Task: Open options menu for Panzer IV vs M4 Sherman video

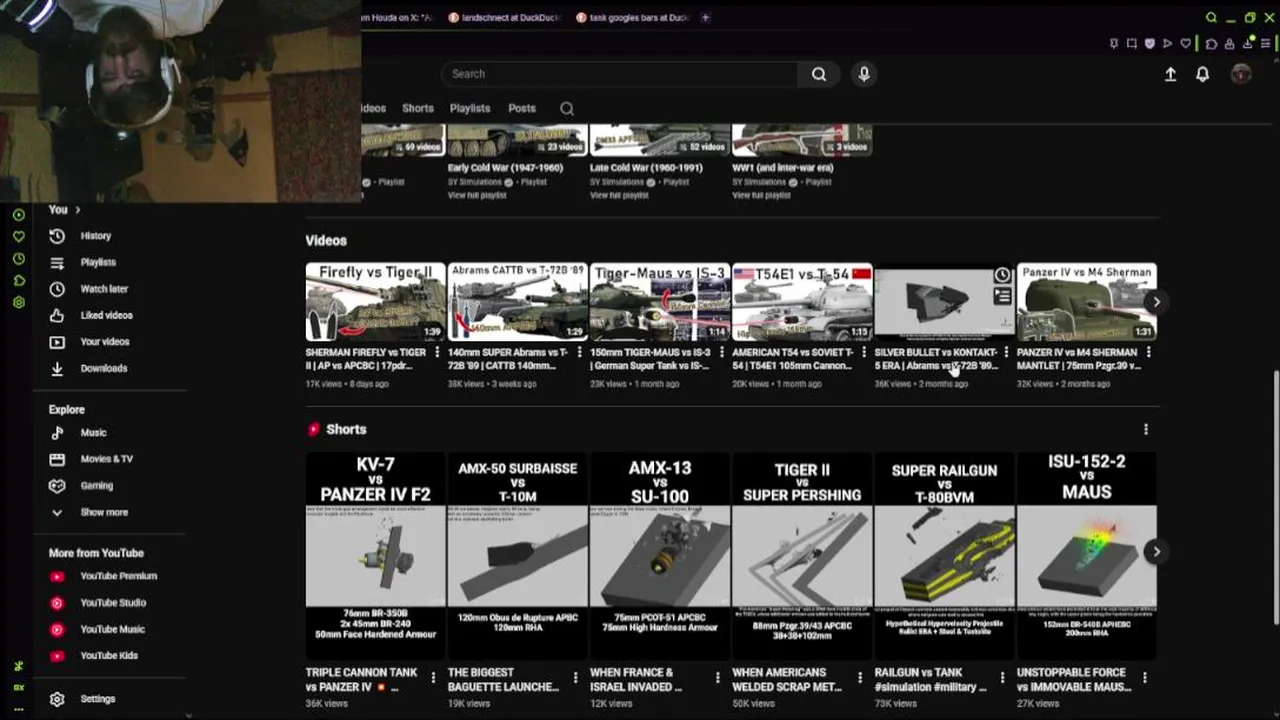Action: coord(1148,353)
